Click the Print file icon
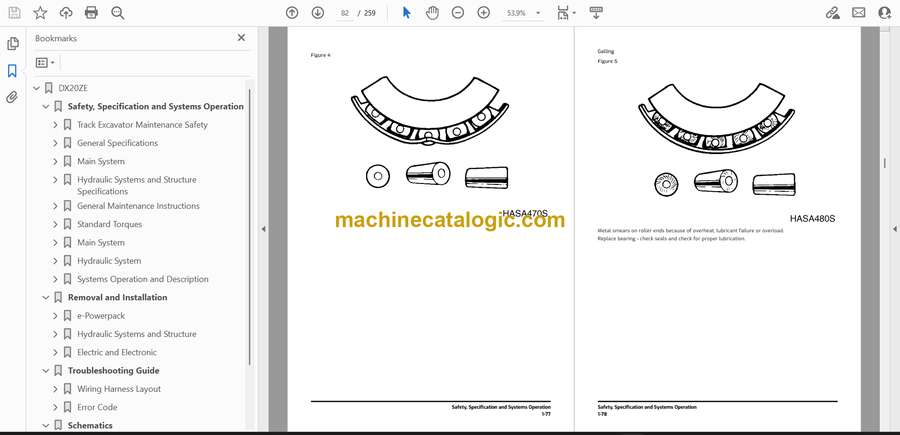900x435 pixels. pyautogui.click(x=92, y=13)
